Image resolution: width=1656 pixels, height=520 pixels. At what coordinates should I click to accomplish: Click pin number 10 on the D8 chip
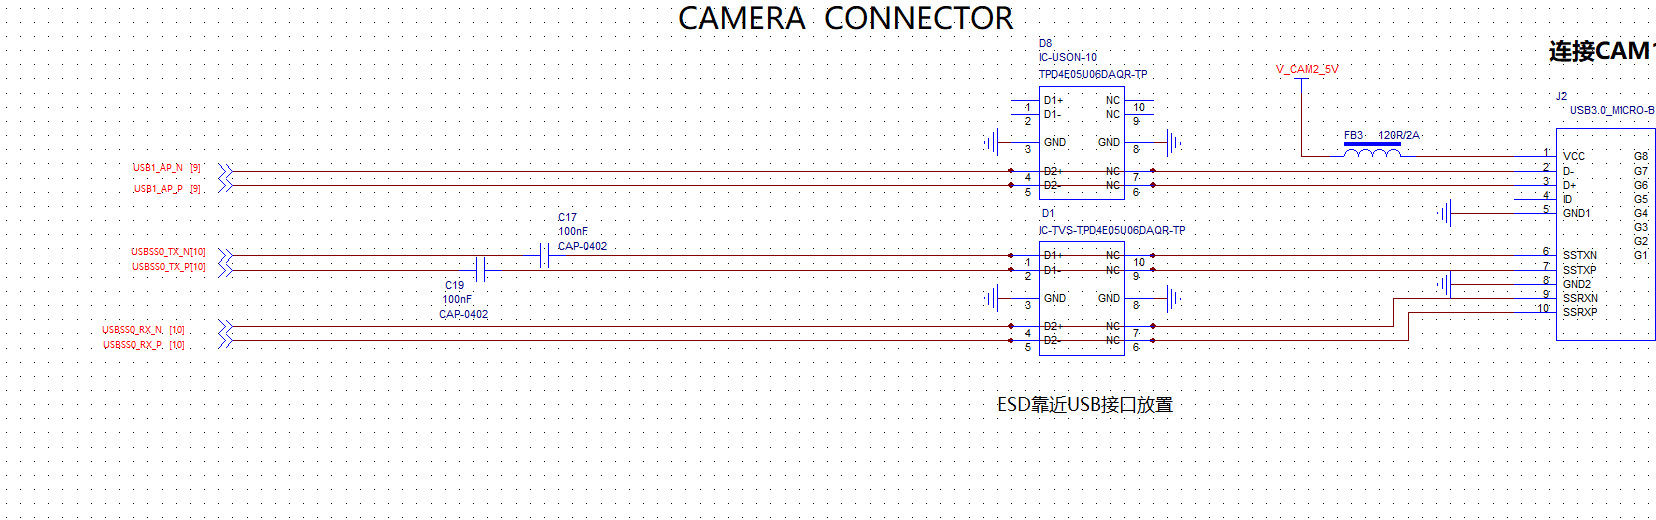point(1139,107)
